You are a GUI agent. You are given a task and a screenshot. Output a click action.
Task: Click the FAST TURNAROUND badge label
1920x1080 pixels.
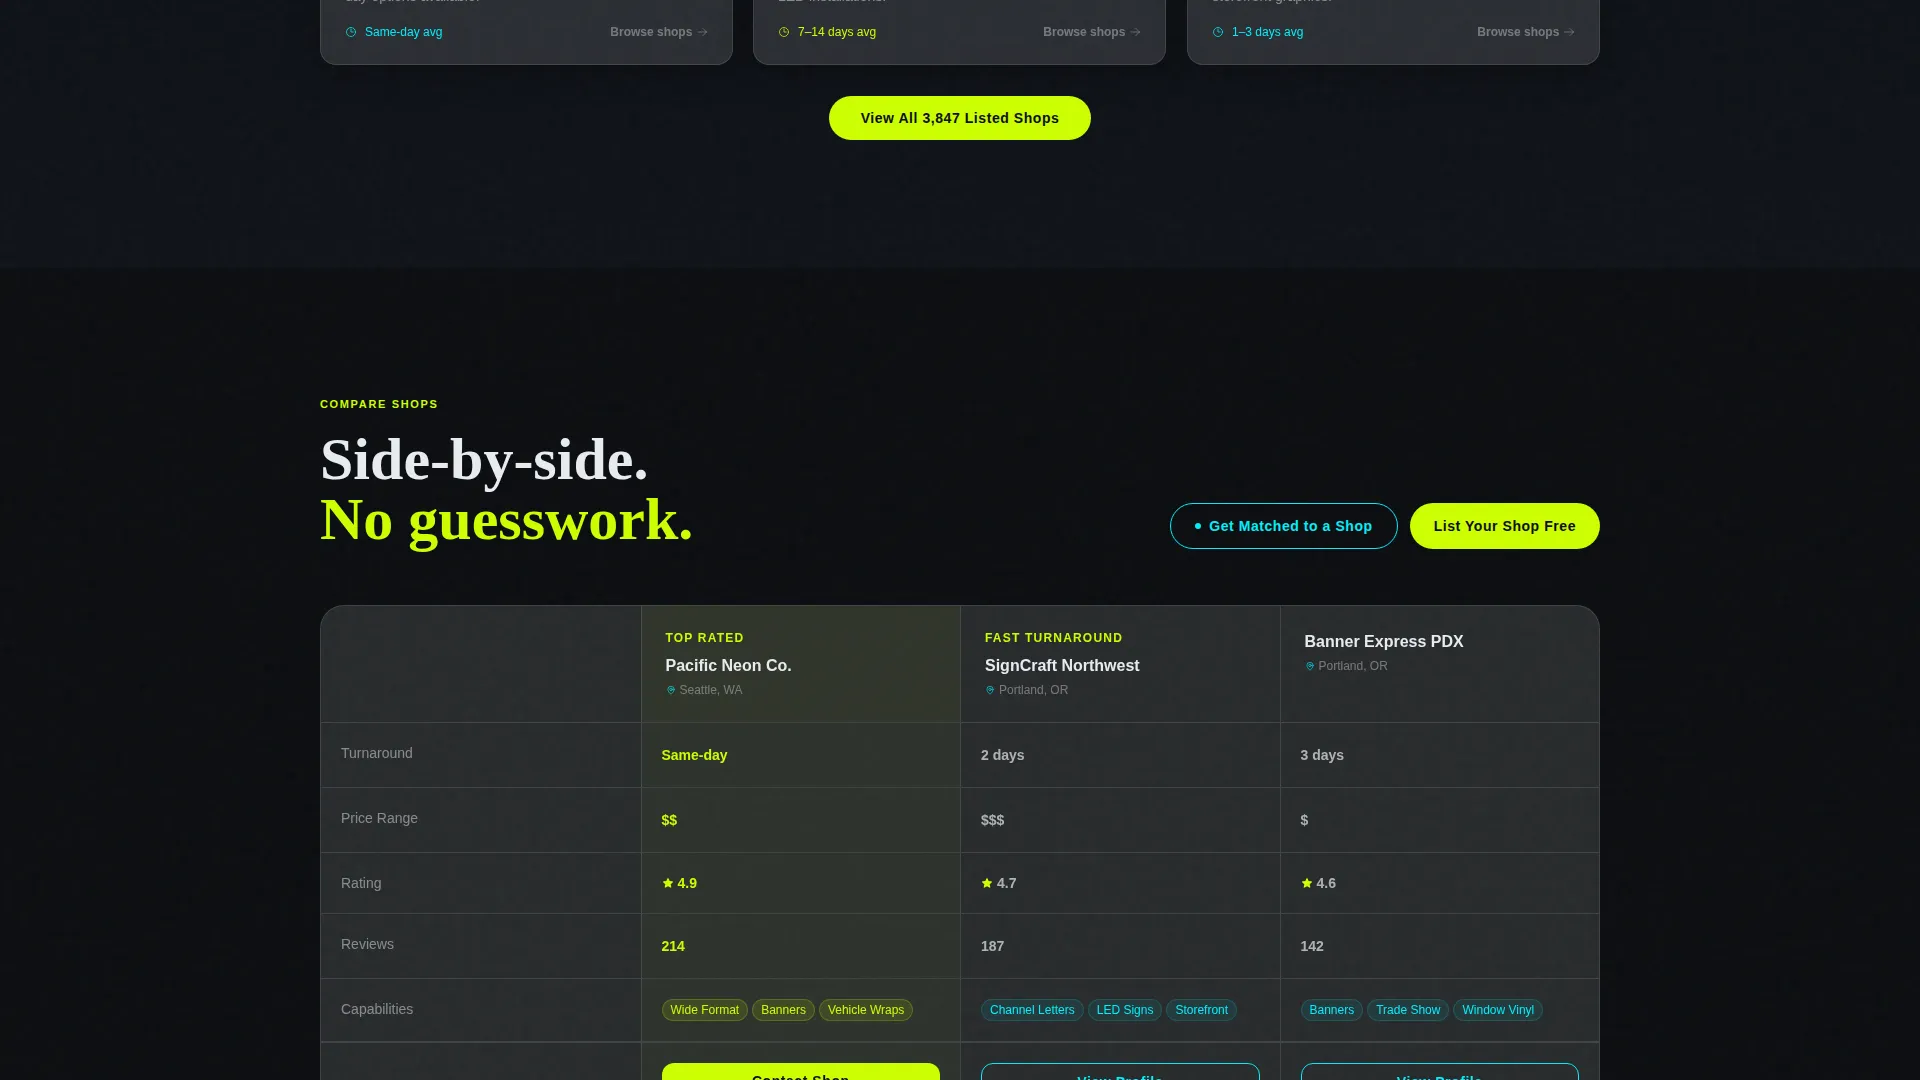point(1054,638)
